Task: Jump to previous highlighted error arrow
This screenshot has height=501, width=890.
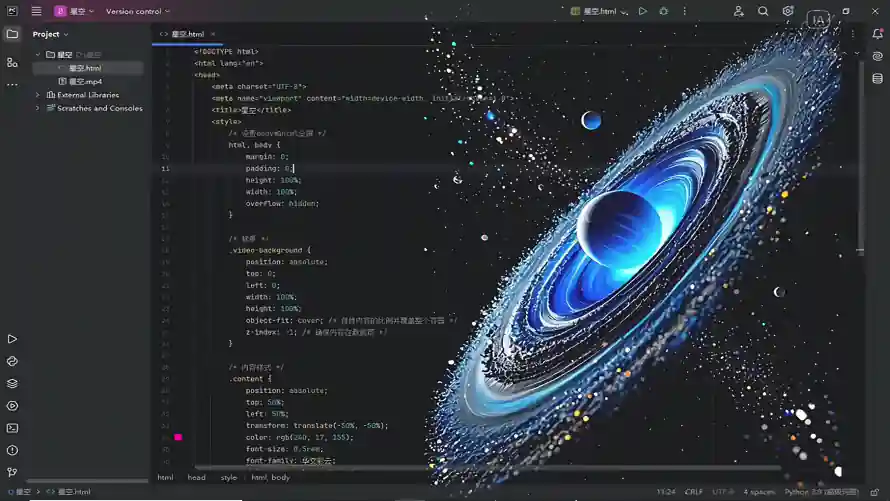Action: [x=844, y=53]
